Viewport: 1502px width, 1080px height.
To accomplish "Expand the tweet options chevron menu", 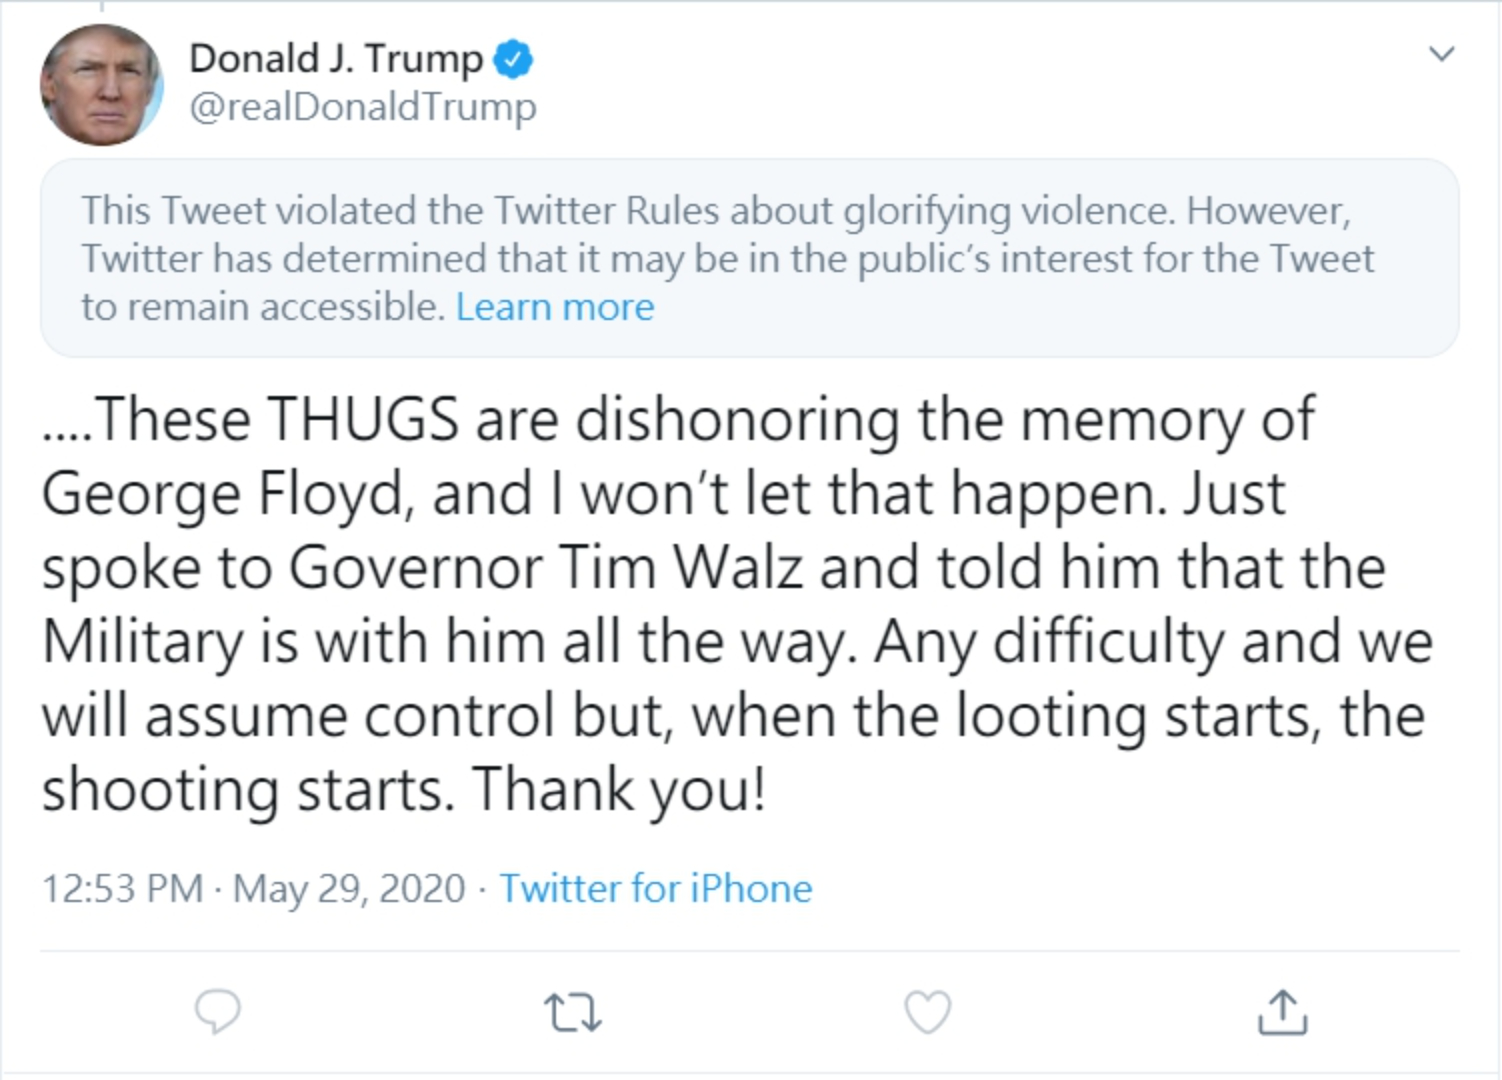I will (1441, 54).
